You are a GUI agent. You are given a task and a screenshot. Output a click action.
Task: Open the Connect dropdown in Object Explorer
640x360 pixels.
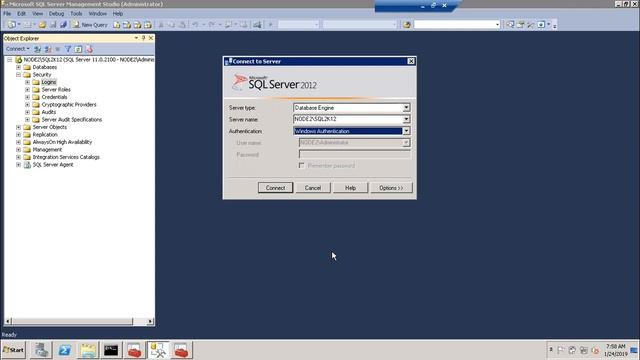click(x=17, y=49)
